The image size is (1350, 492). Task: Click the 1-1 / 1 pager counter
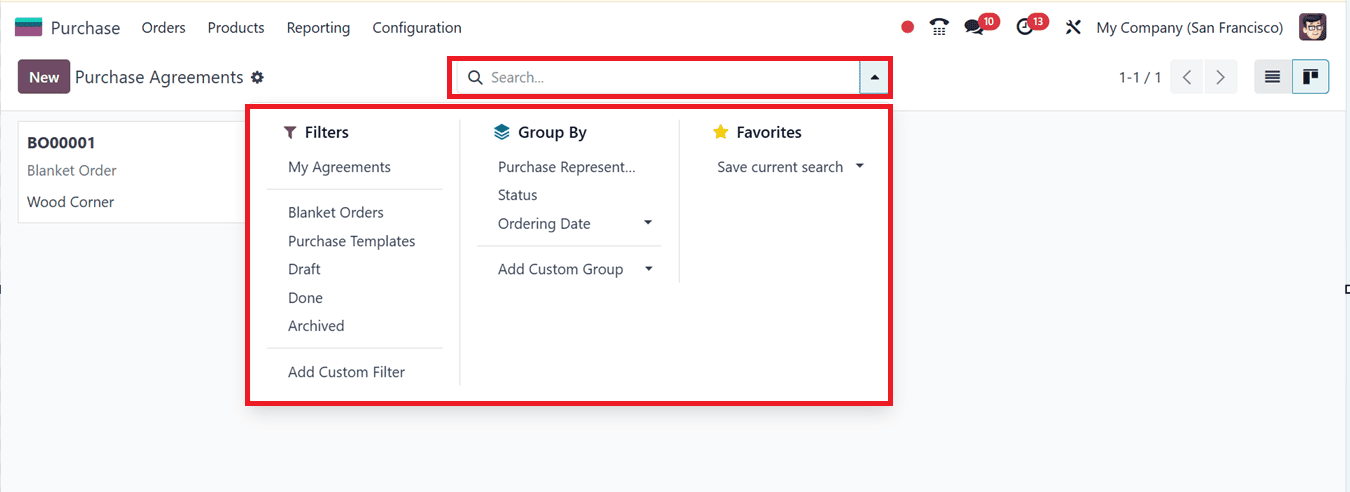coord(1140,77)
